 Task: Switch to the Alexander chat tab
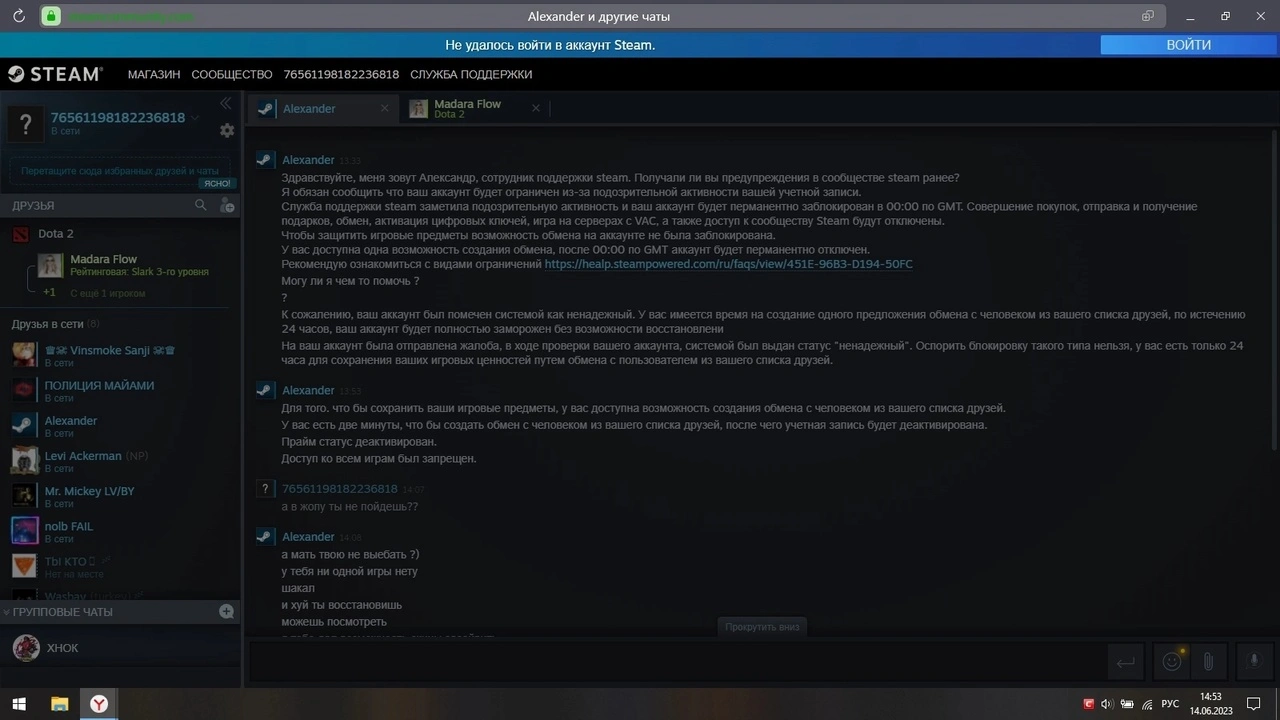(322, 108)
